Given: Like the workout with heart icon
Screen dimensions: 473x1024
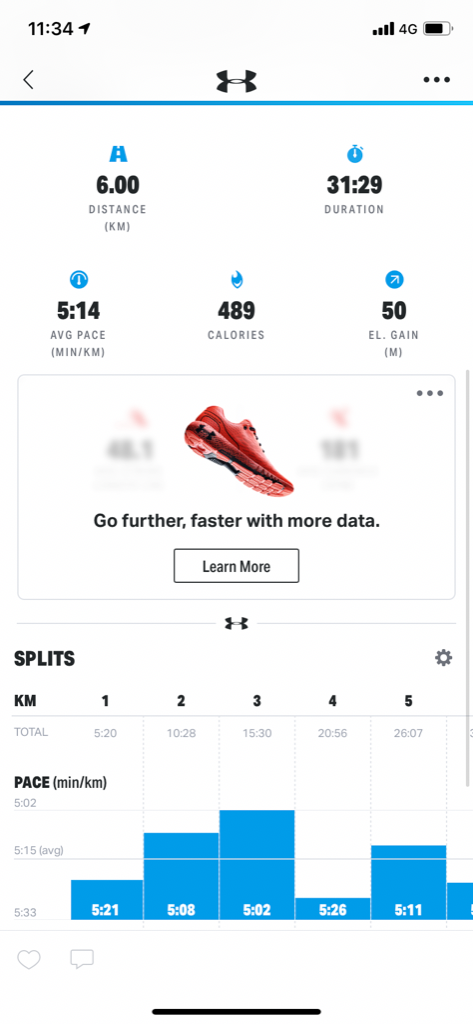Looking at the screenshot, I should [29, 959].
